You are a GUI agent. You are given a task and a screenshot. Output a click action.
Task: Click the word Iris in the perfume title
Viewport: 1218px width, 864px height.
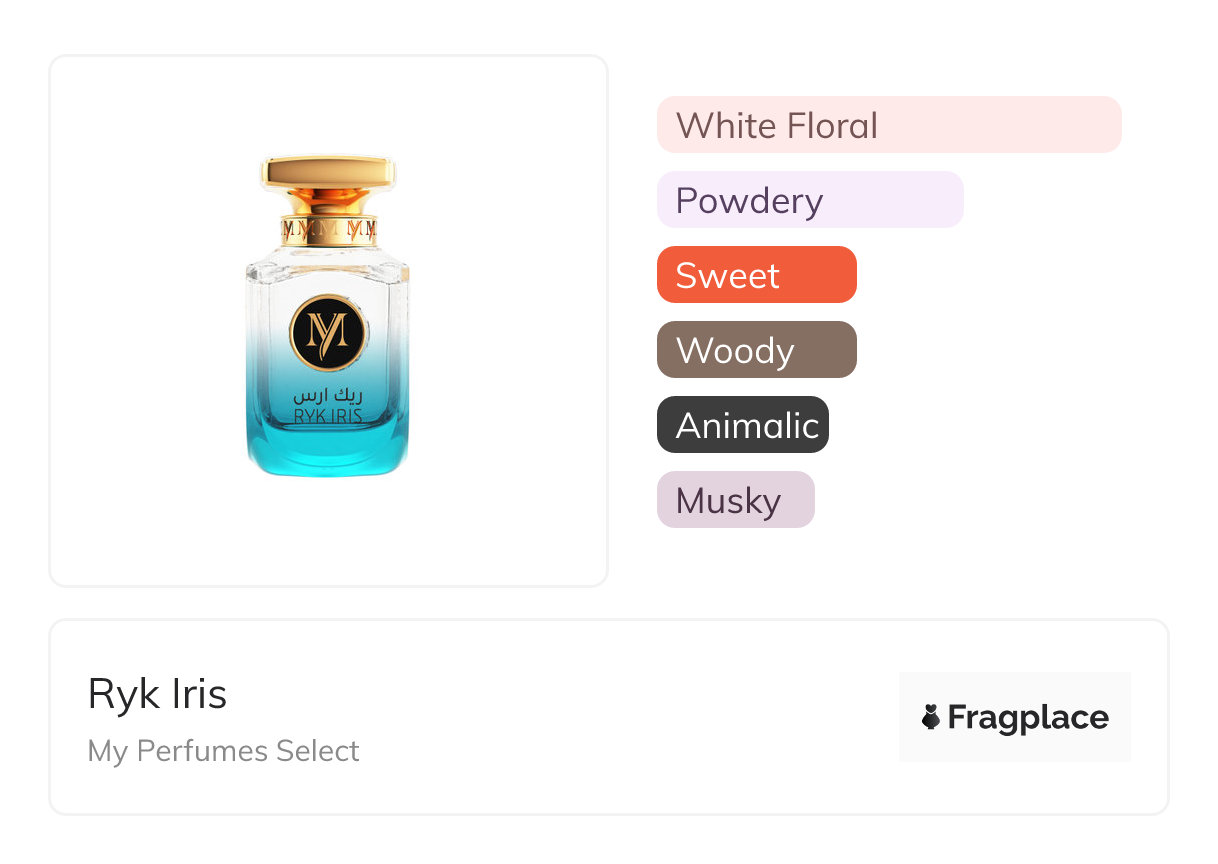coord(197,694)
